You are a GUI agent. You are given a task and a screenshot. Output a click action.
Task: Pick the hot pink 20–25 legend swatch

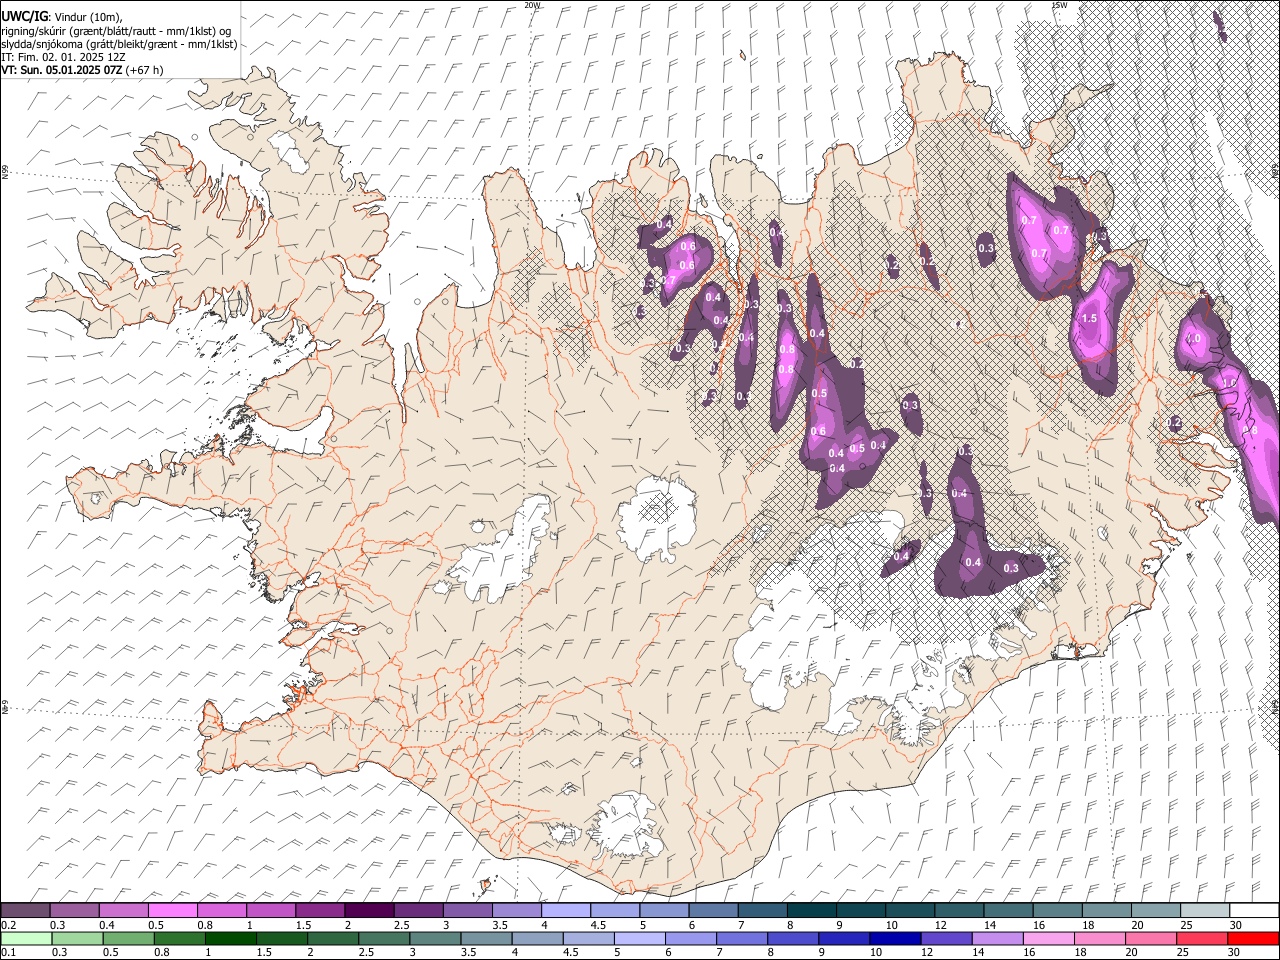(x=1150, y=939)
